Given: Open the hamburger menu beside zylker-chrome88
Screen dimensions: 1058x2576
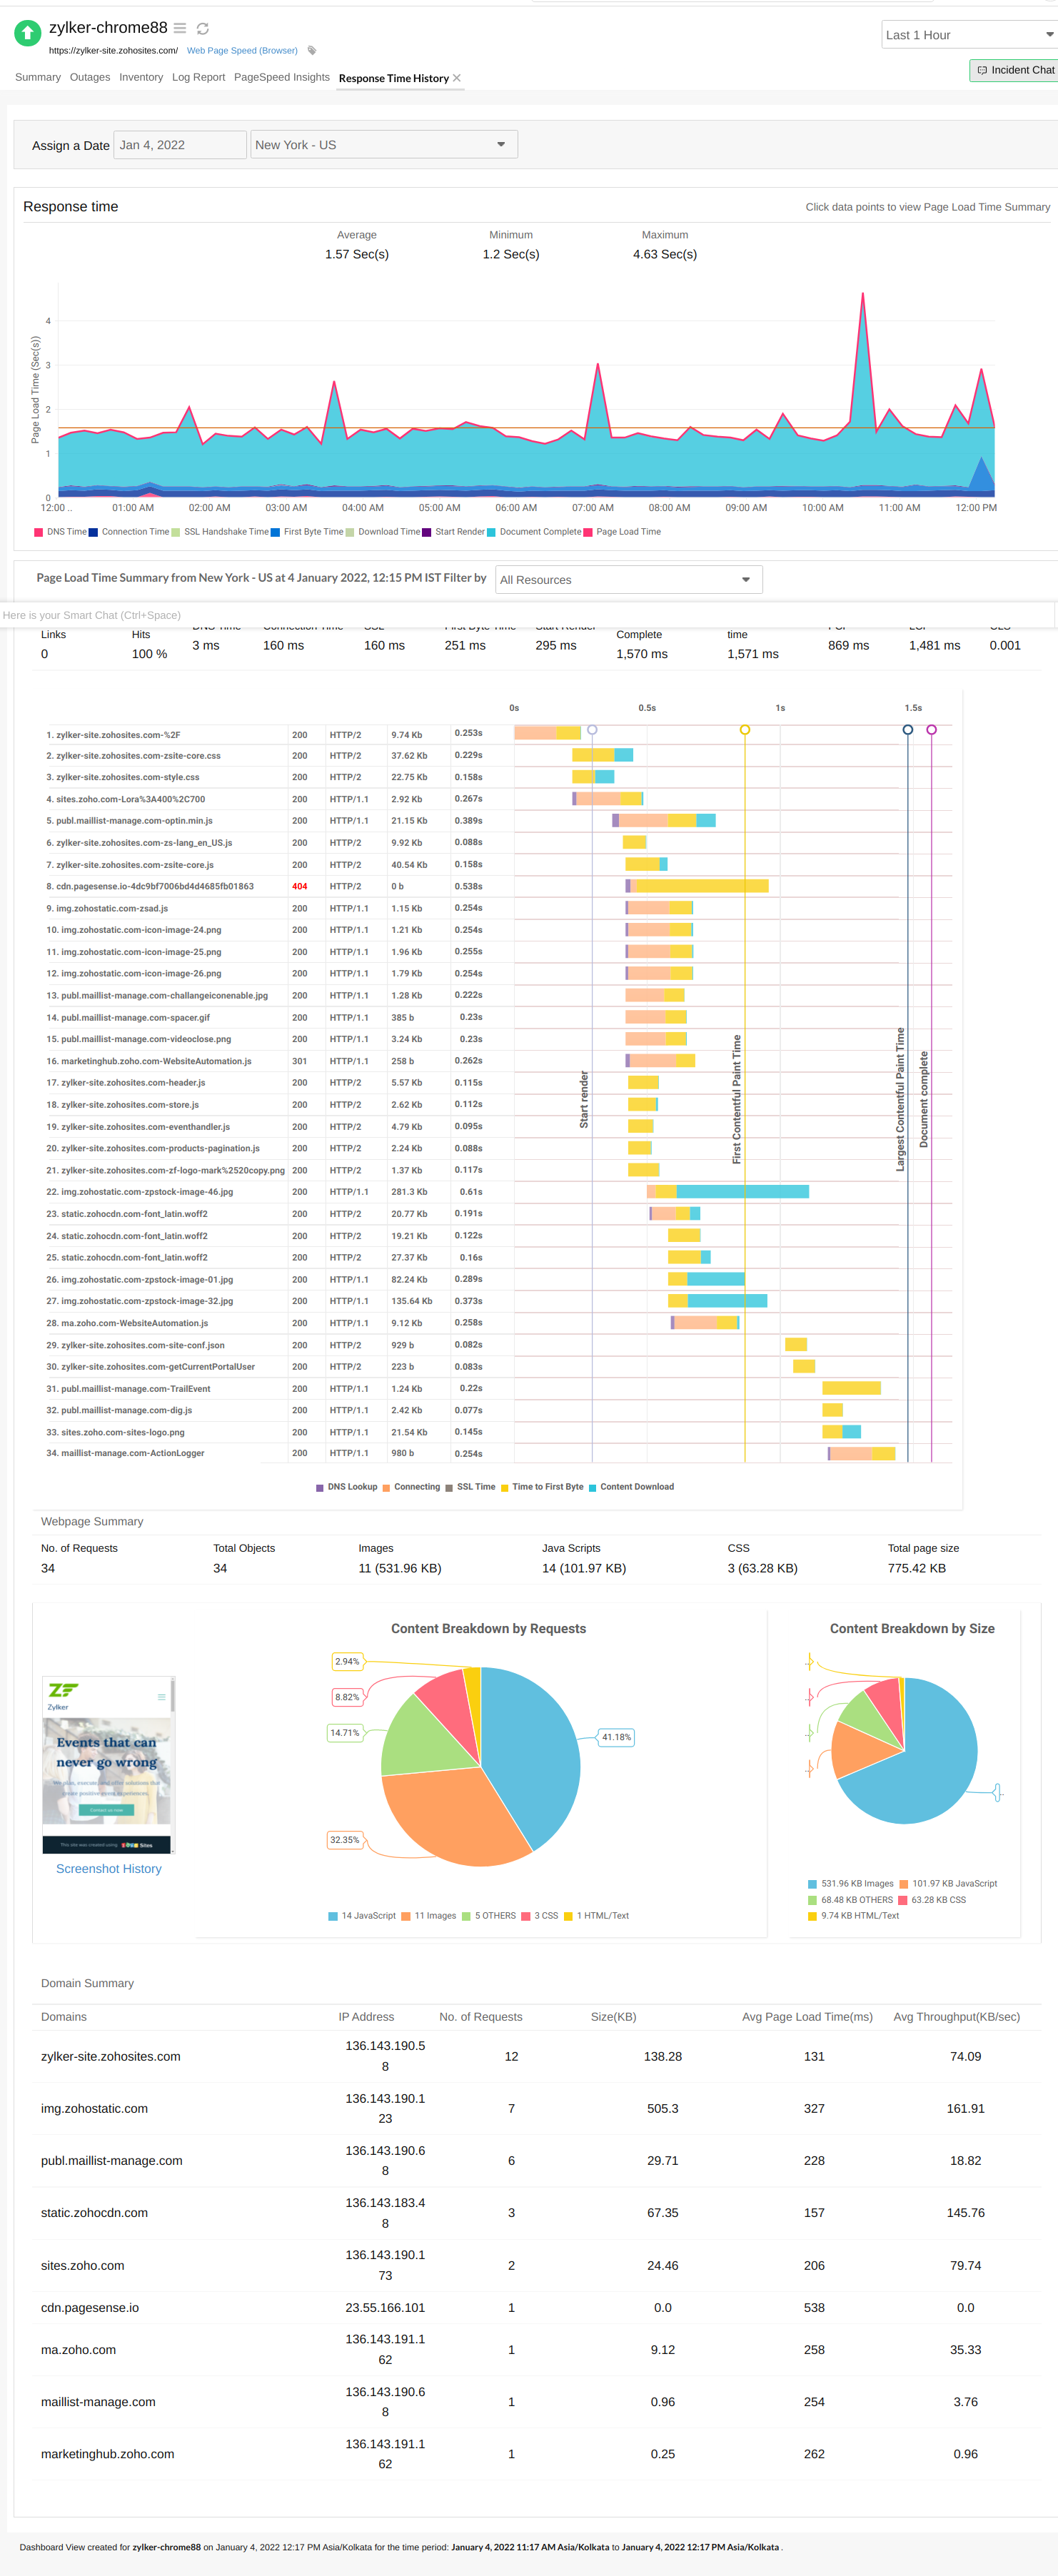Looking at the screenshot, I should [180, 28].
